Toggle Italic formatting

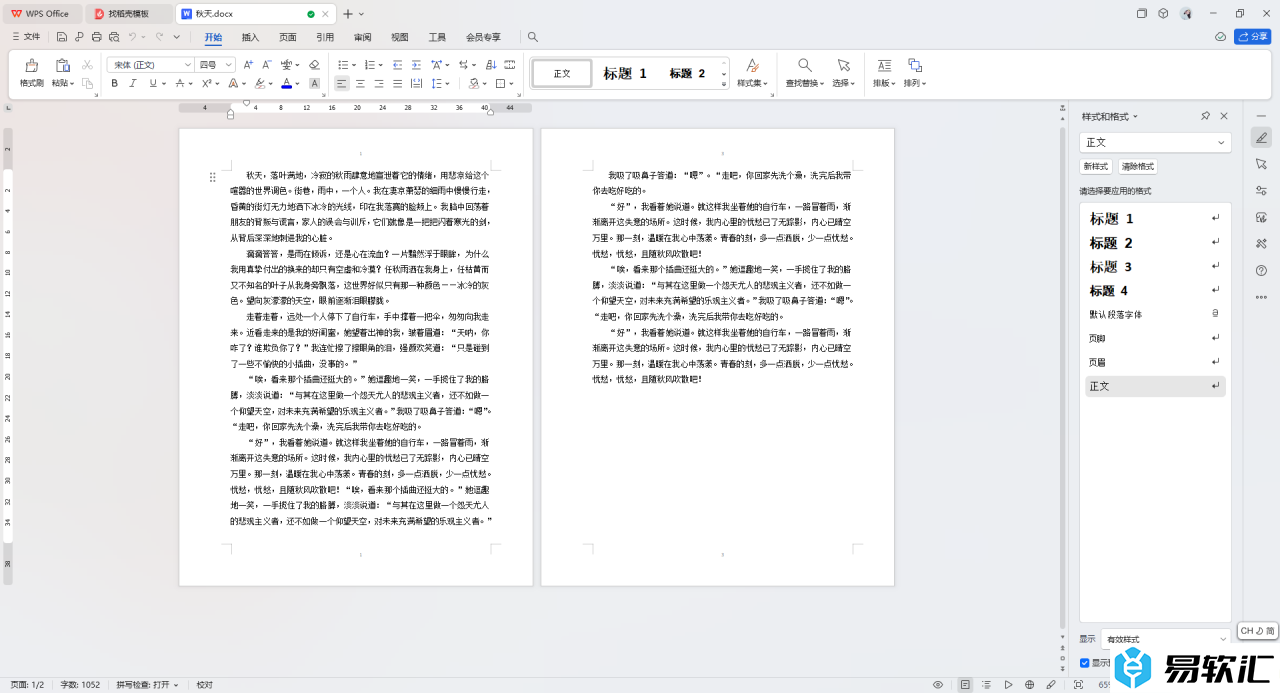133,83
